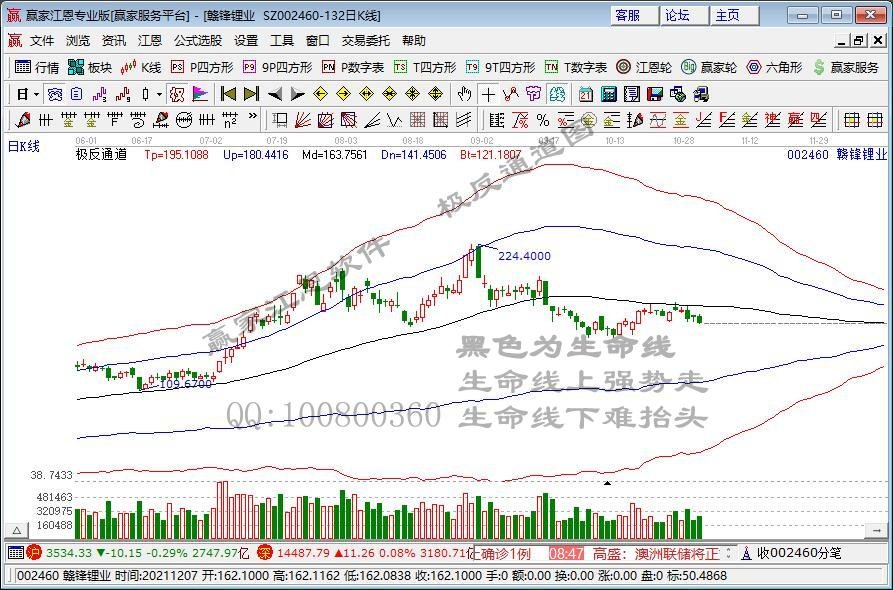Image resolution: width=893 pixels, height=590 pixels.
Task: Click the yellow diamond horizontal-compress icon
Action: coord(390,94)
